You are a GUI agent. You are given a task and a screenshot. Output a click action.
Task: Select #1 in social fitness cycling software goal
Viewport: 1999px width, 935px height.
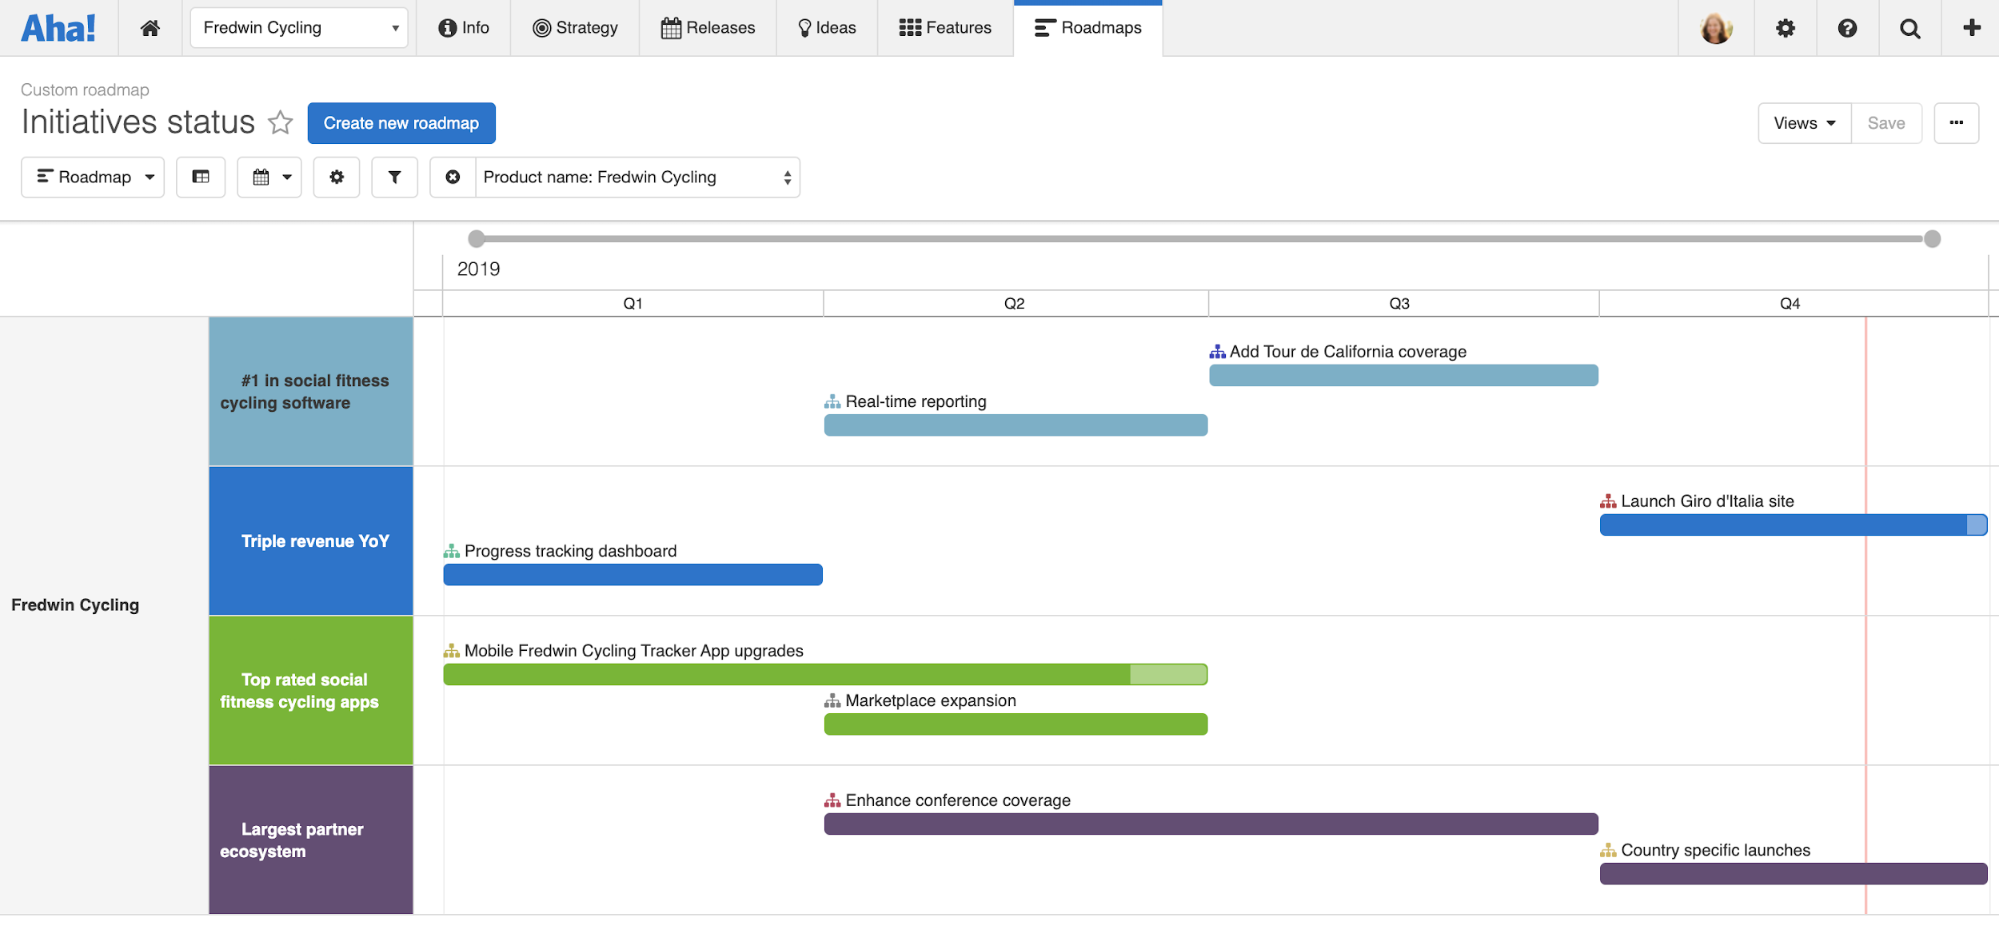(x=311, y=391)
